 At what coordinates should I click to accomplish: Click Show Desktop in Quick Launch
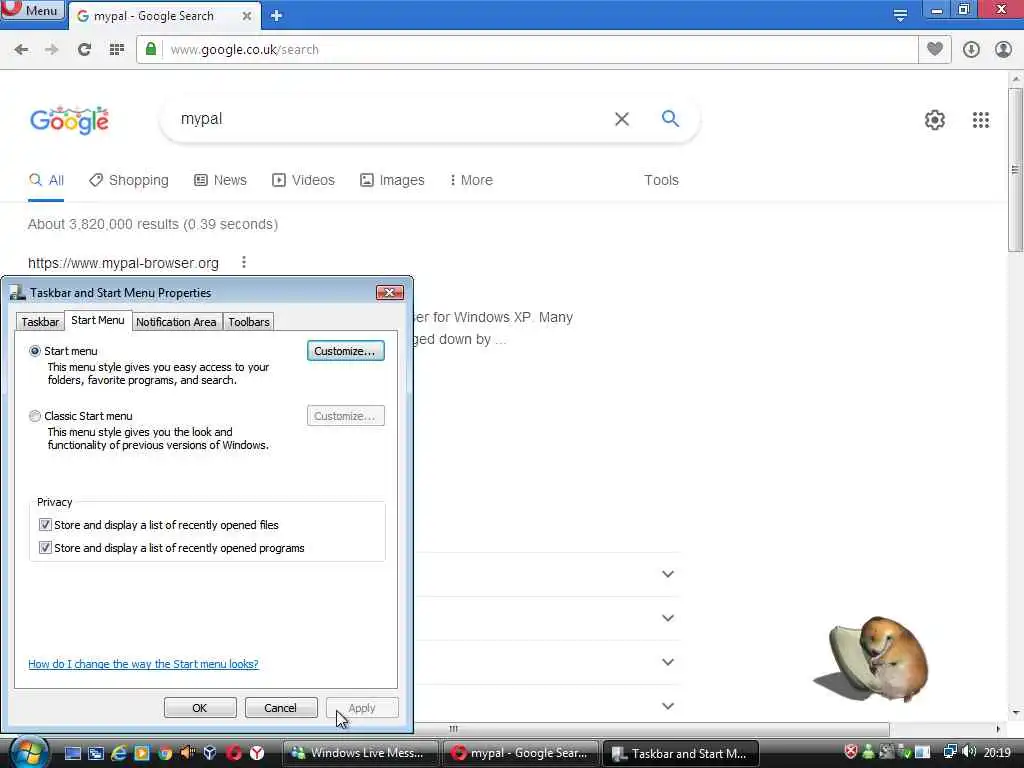pos(72,753)
